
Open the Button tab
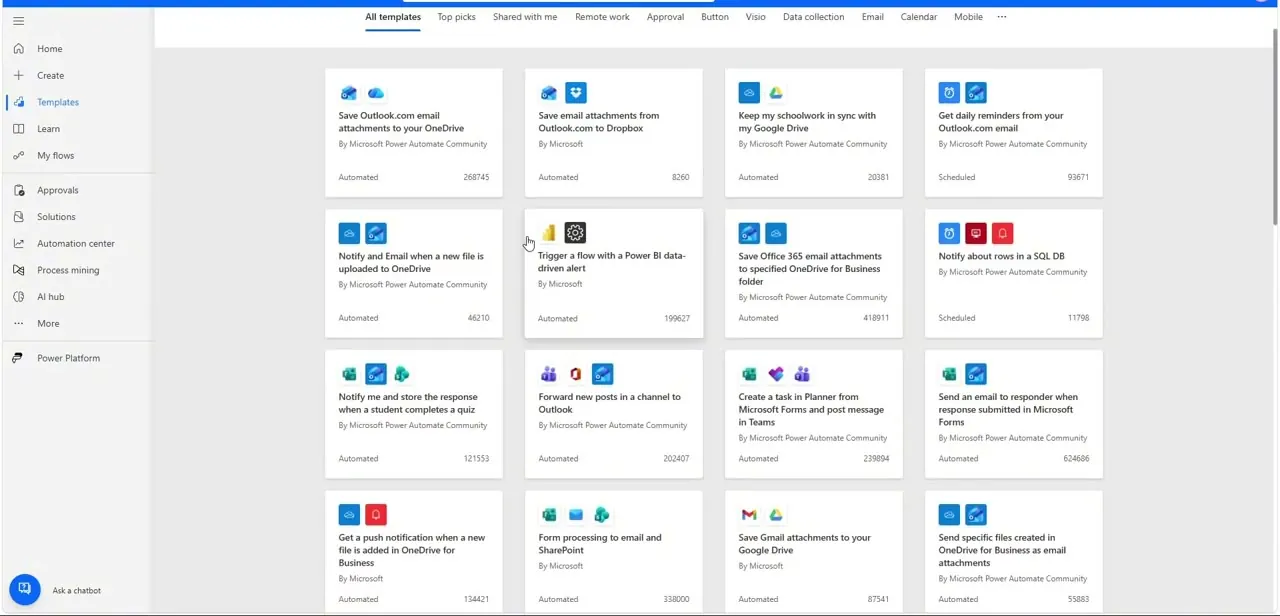(x=715, y=17)
